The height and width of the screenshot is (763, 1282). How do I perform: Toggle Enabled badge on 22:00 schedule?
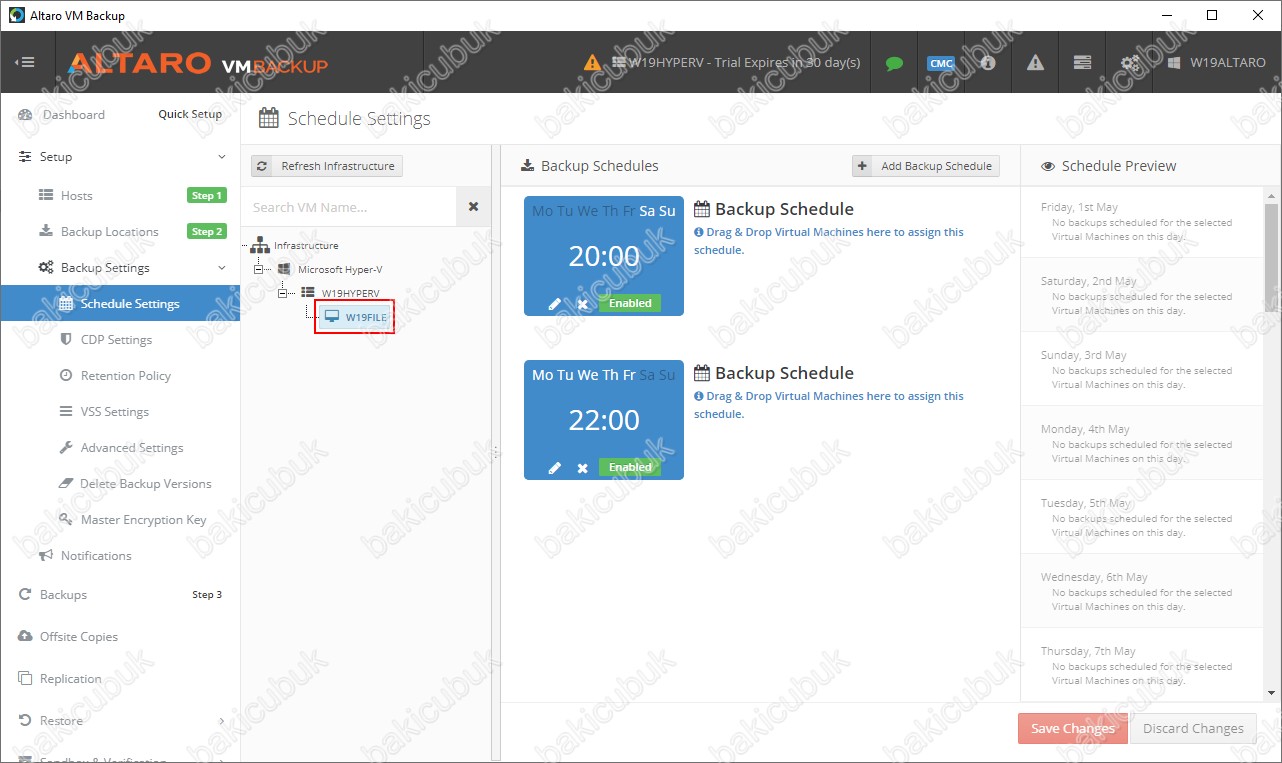630,467
